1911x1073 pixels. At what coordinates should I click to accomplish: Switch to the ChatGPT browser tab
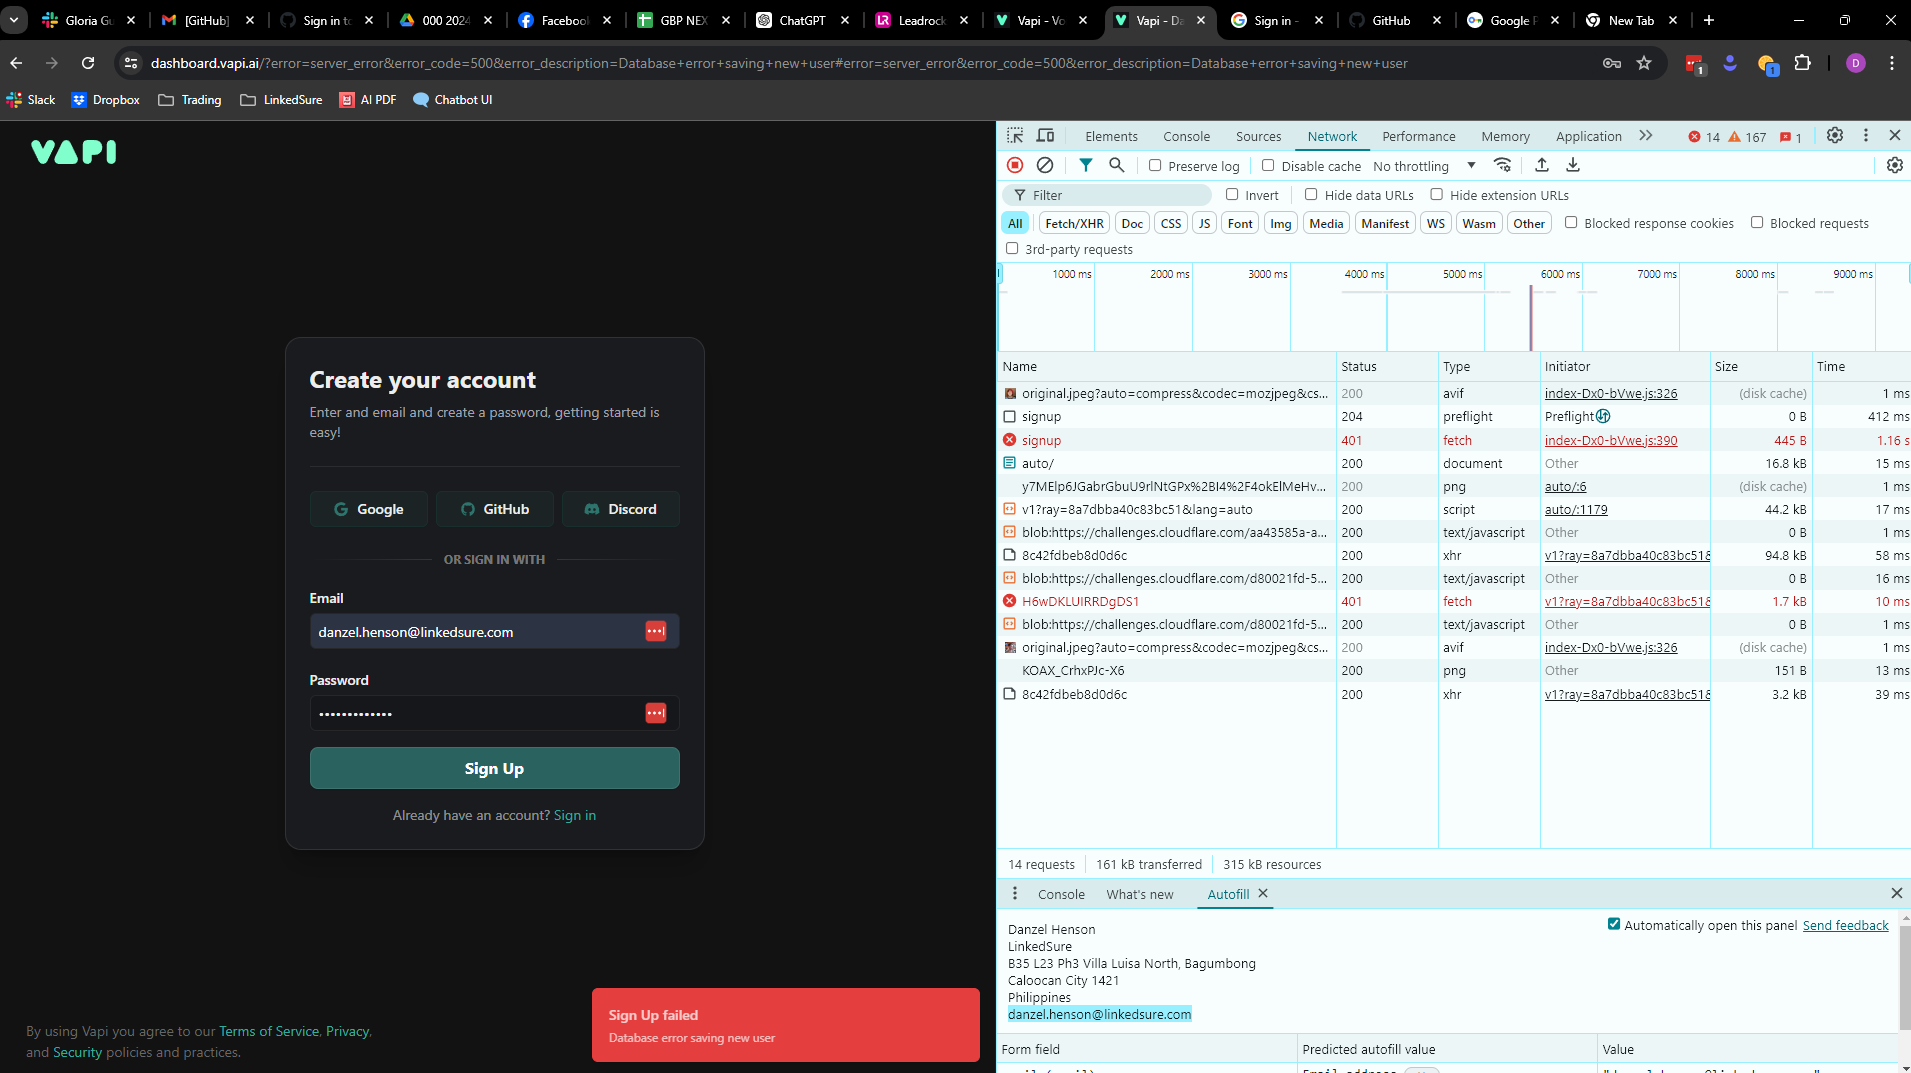click(802, 20)
